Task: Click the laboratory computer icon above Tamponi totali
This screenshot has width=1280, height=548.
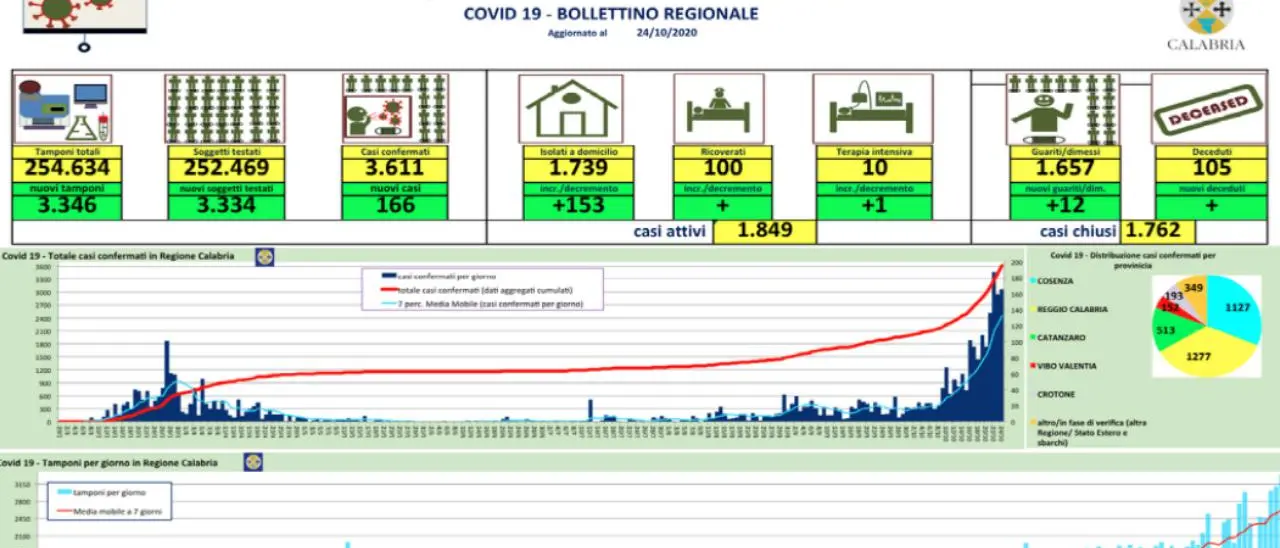Action: pyautogui.click(x=62, y=108)
